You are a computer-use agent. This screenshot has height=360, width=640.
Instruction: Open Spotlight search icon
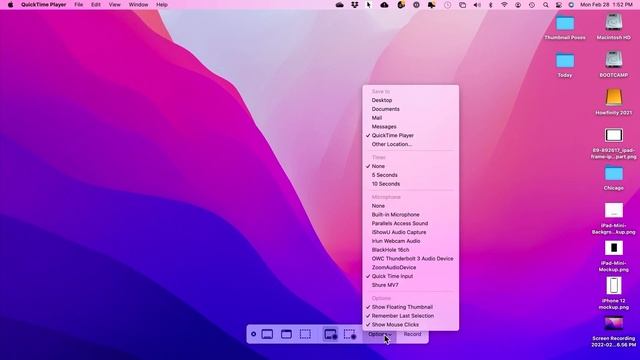(x=546, y=5)
